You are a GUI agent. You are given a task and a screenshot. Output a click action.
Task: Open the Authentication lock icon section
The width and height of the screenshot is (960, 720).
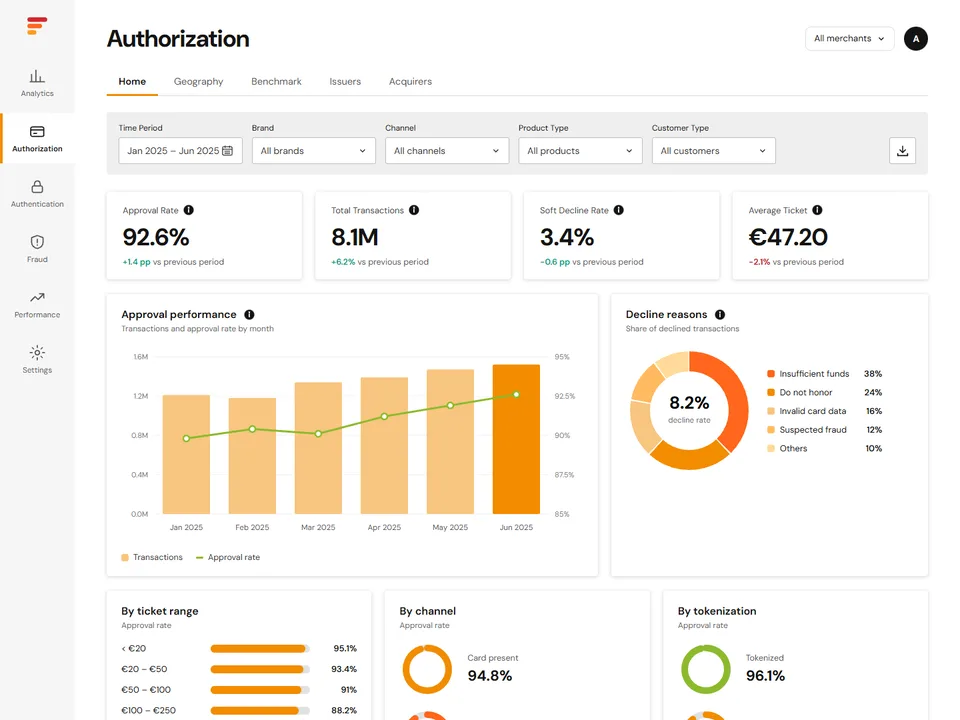click(37, 193)
